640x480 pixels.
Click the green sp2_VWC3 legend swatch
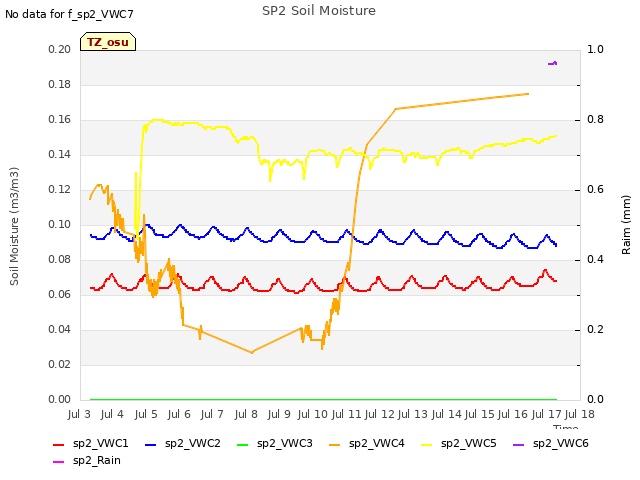coord(243,444)
